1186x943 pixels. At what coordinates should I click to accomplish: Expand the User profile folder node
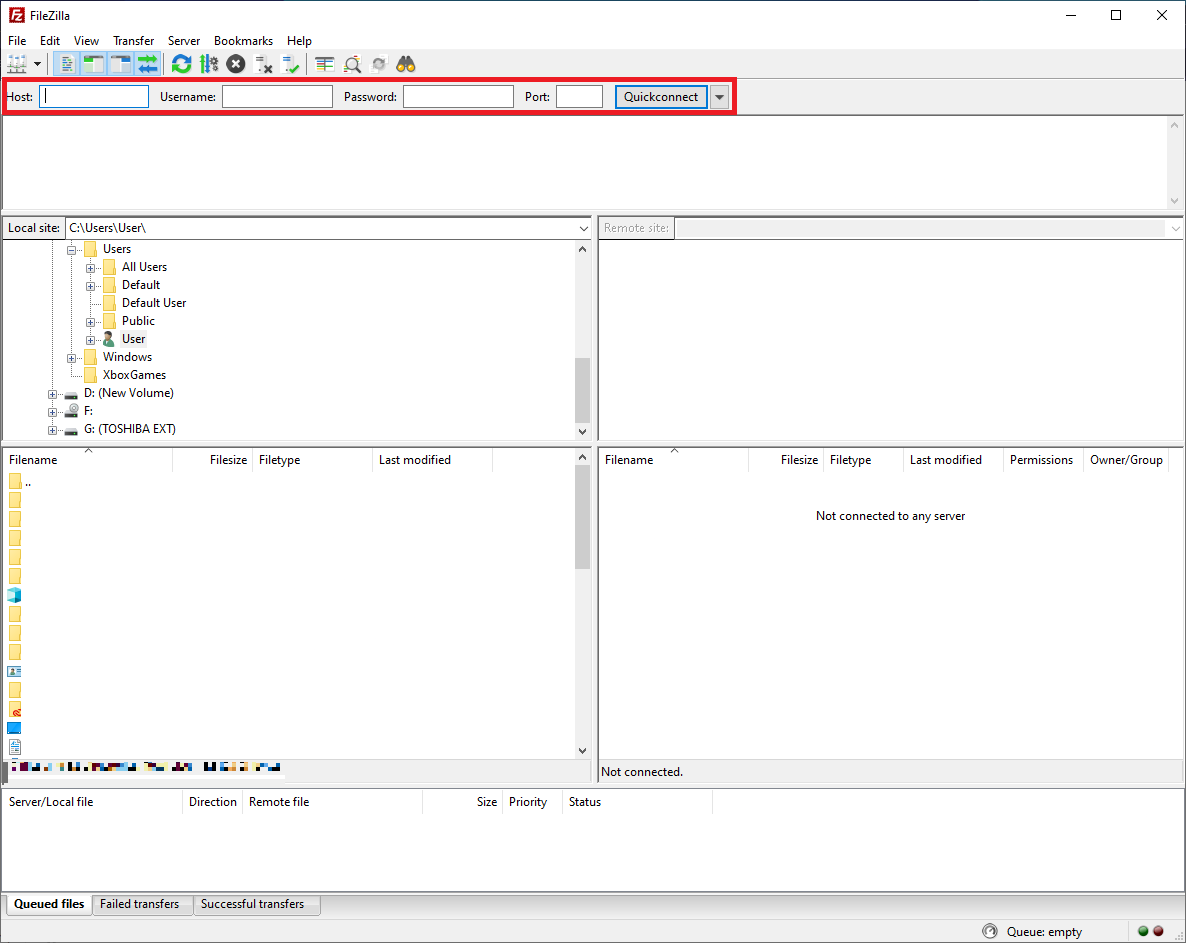click(x=91, y=340)
